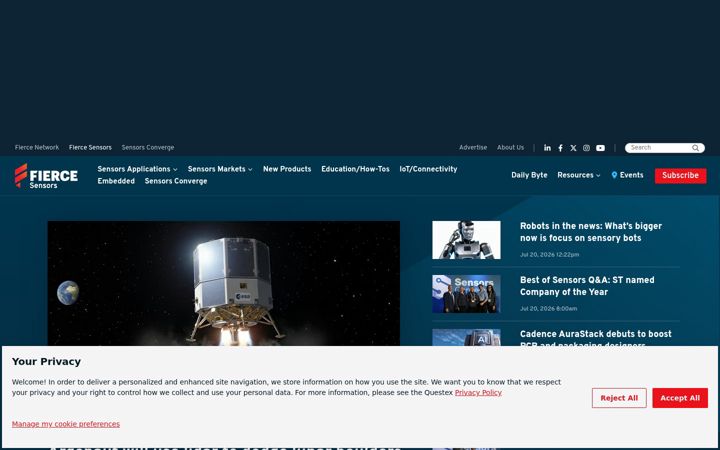Screen dimensions: 720x450
Task: Open the Advertise link
Action: point(473,147)
